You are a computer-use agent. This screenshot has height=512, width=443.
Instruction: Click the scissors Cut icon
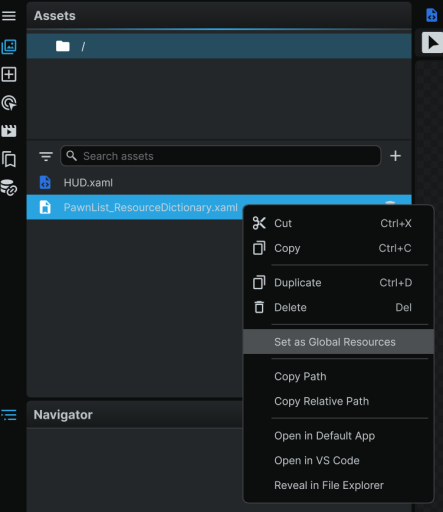click(x=259, y=223)
